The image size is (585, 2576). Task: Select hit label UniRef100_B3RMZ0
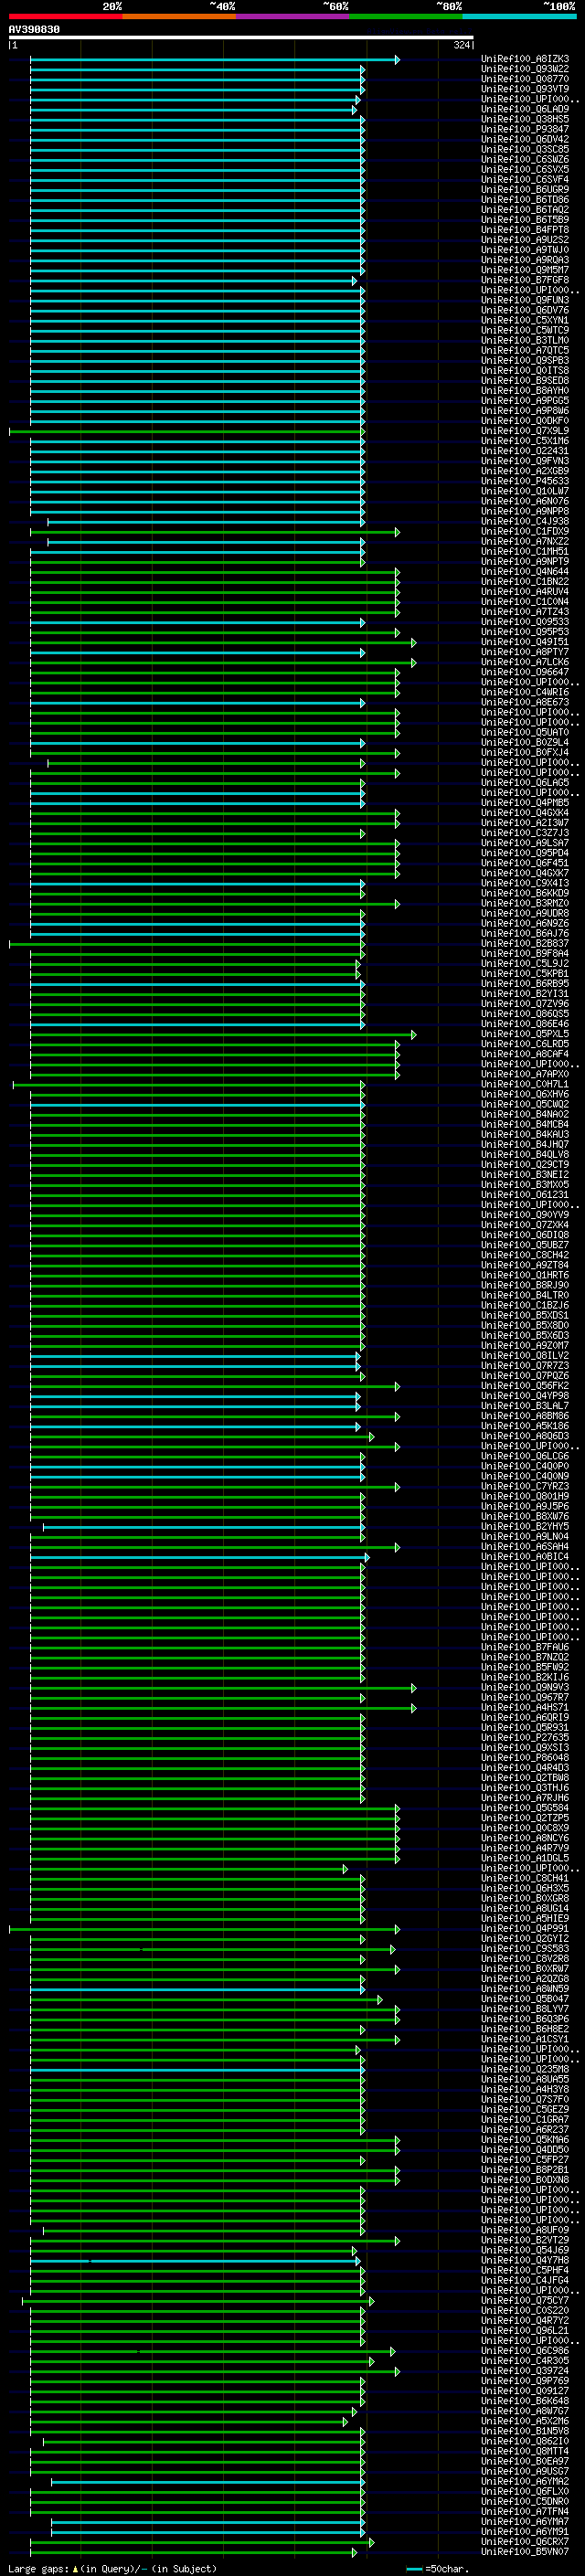[525, 903]
